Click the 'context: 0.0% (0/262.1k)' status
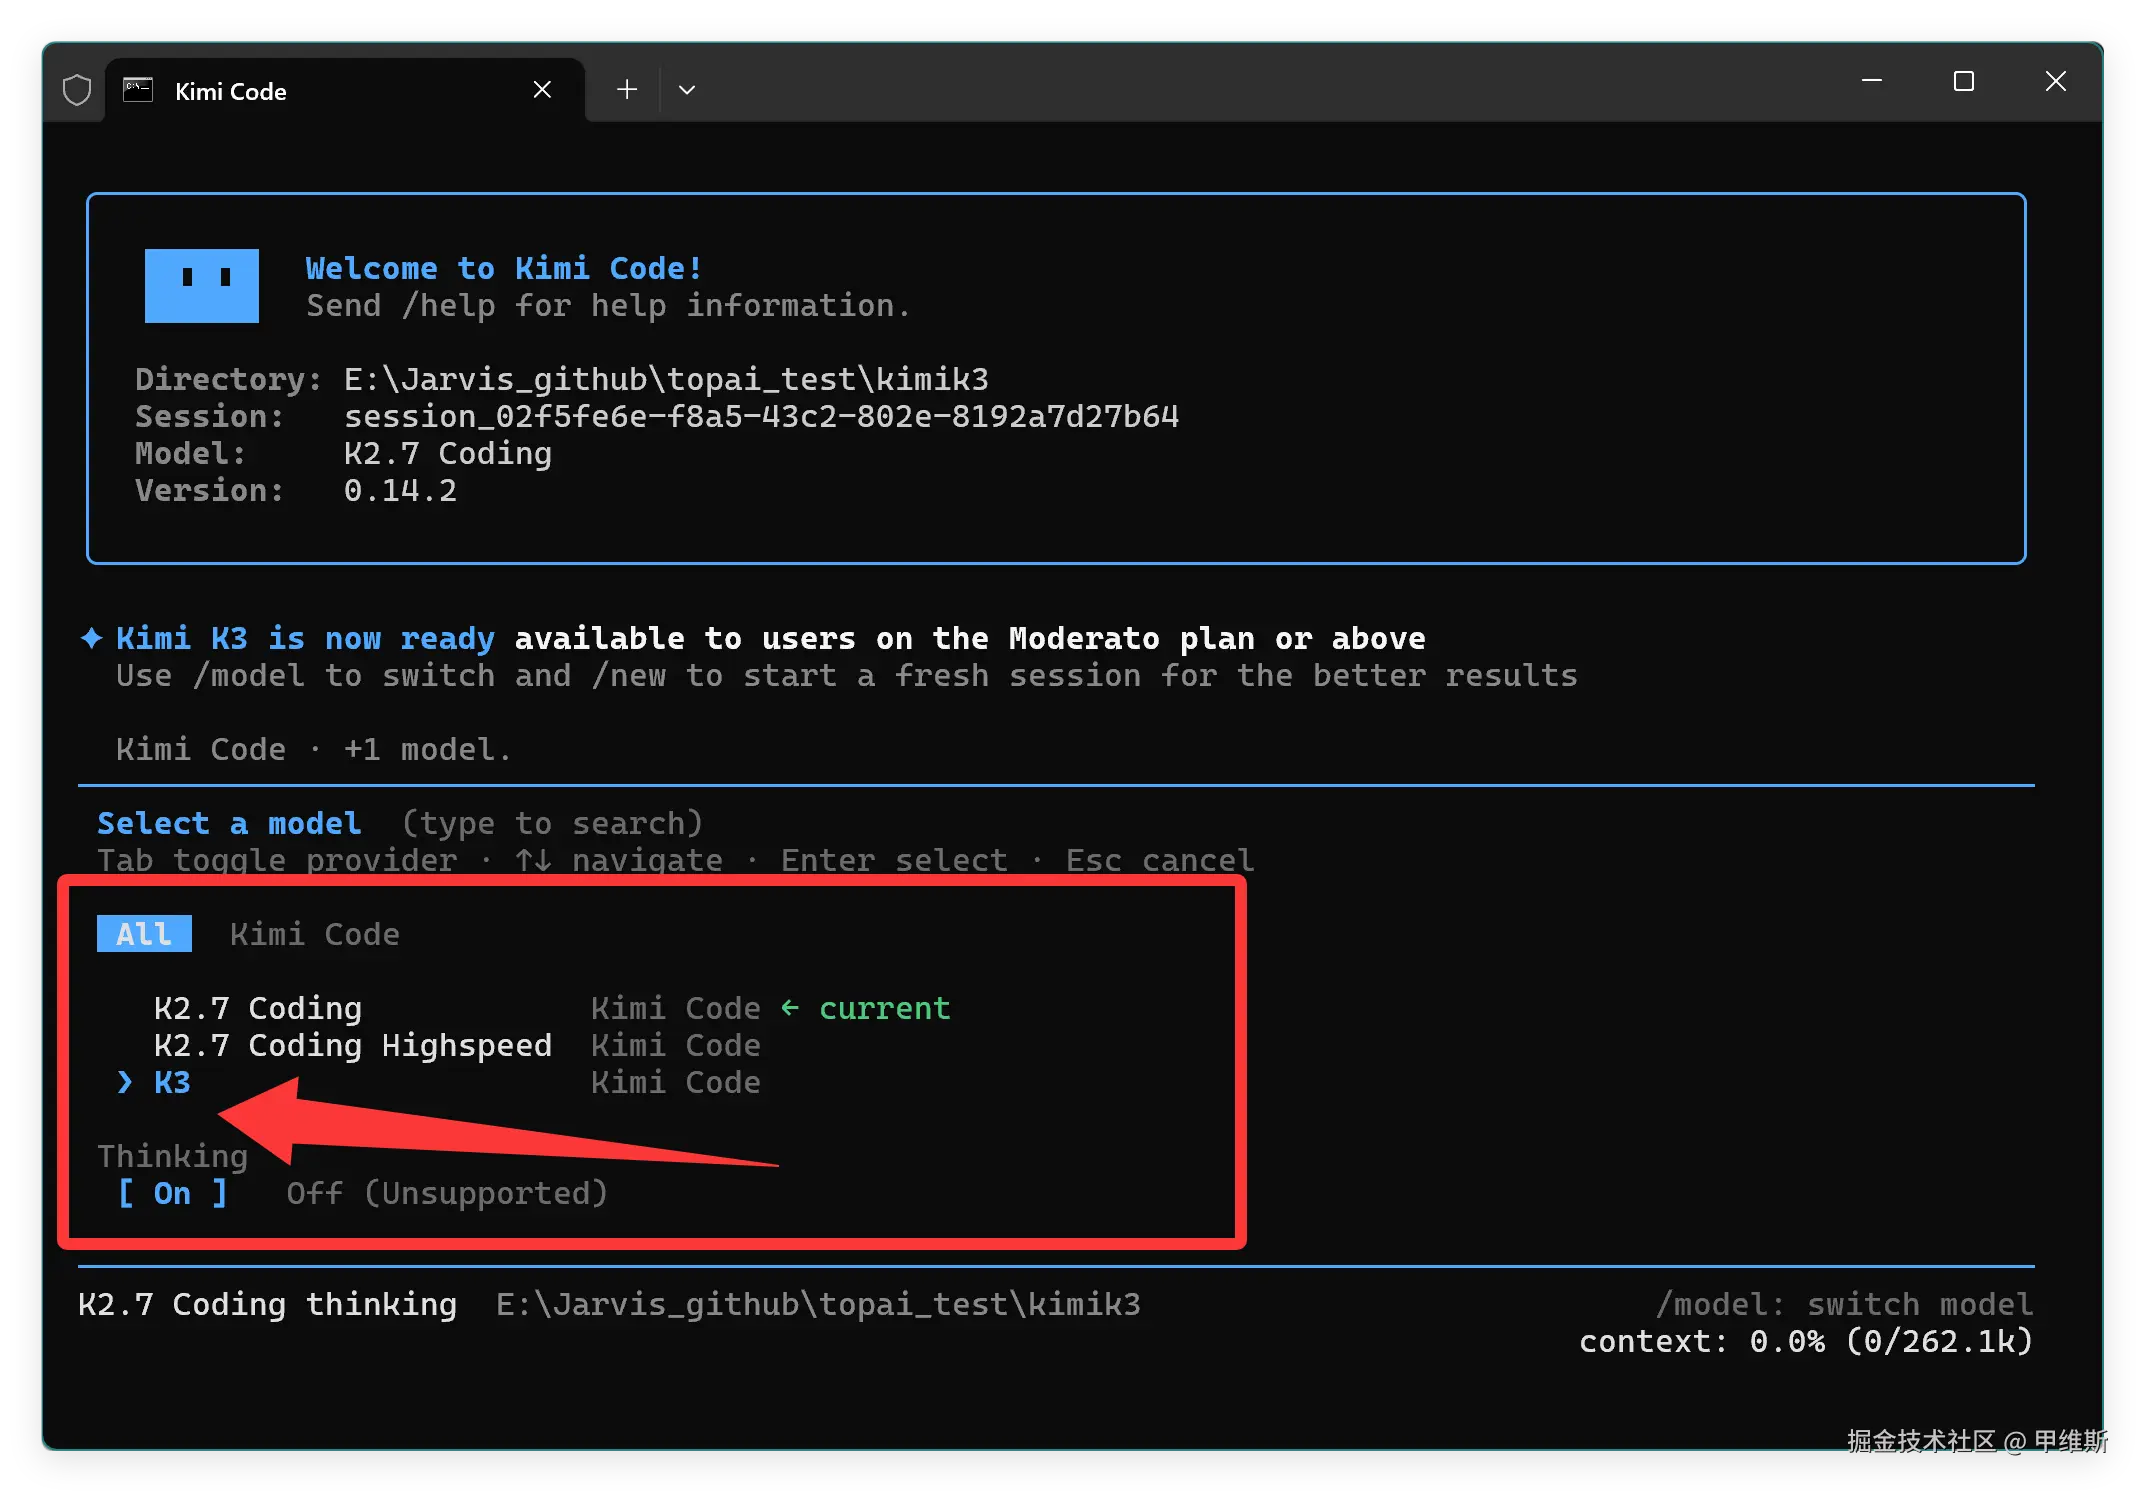Image resolution: width=2145 pixels, height=1492 pixels. pos(1806,1341)
